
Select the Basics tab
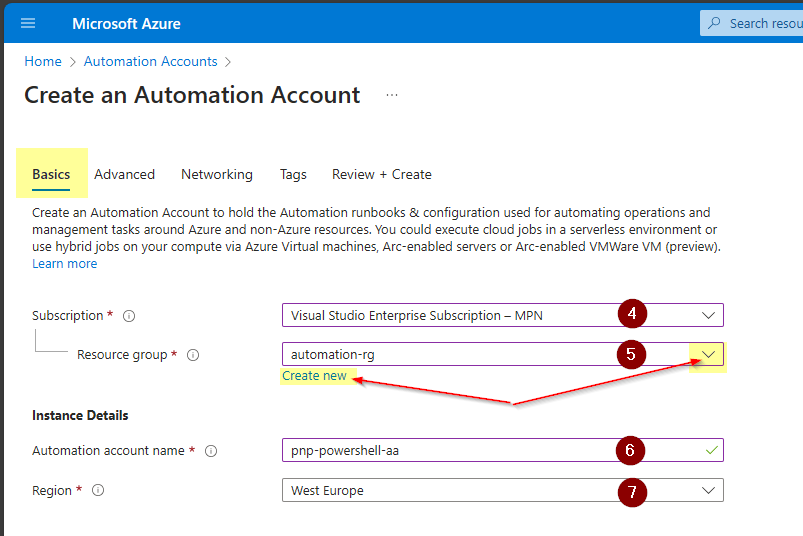(x=51, y=175)
